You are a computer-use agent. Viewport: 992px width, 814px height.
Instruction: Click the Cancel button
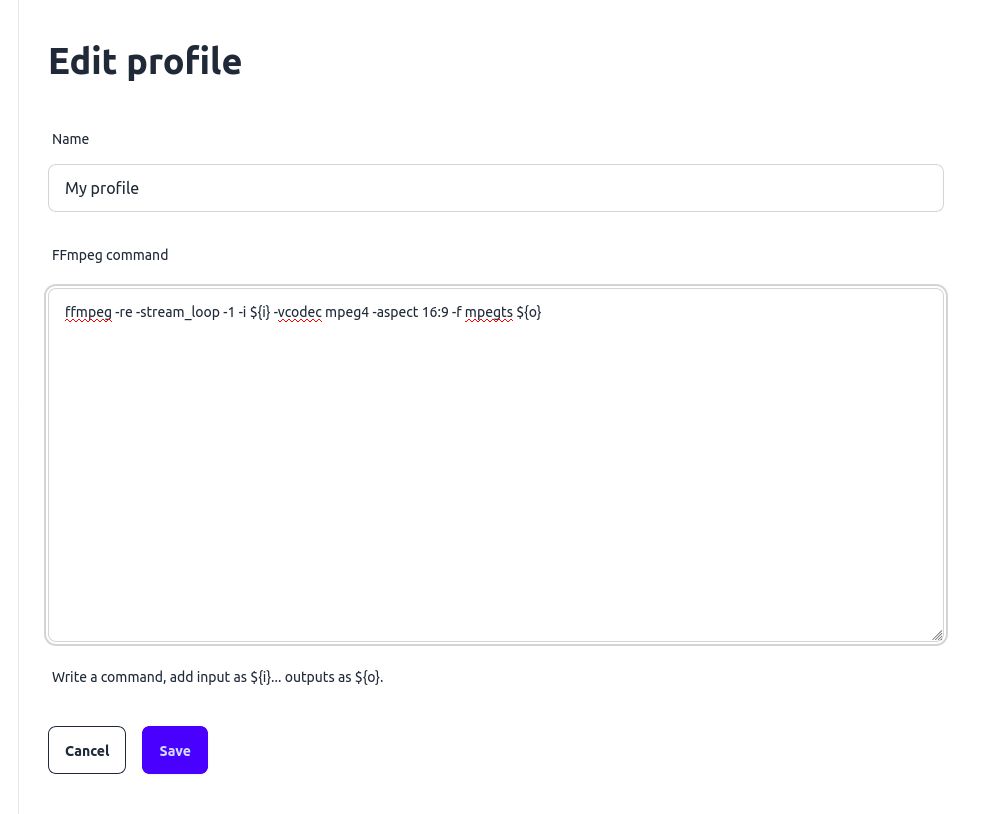pyautogui.click(x=87, y=750)
